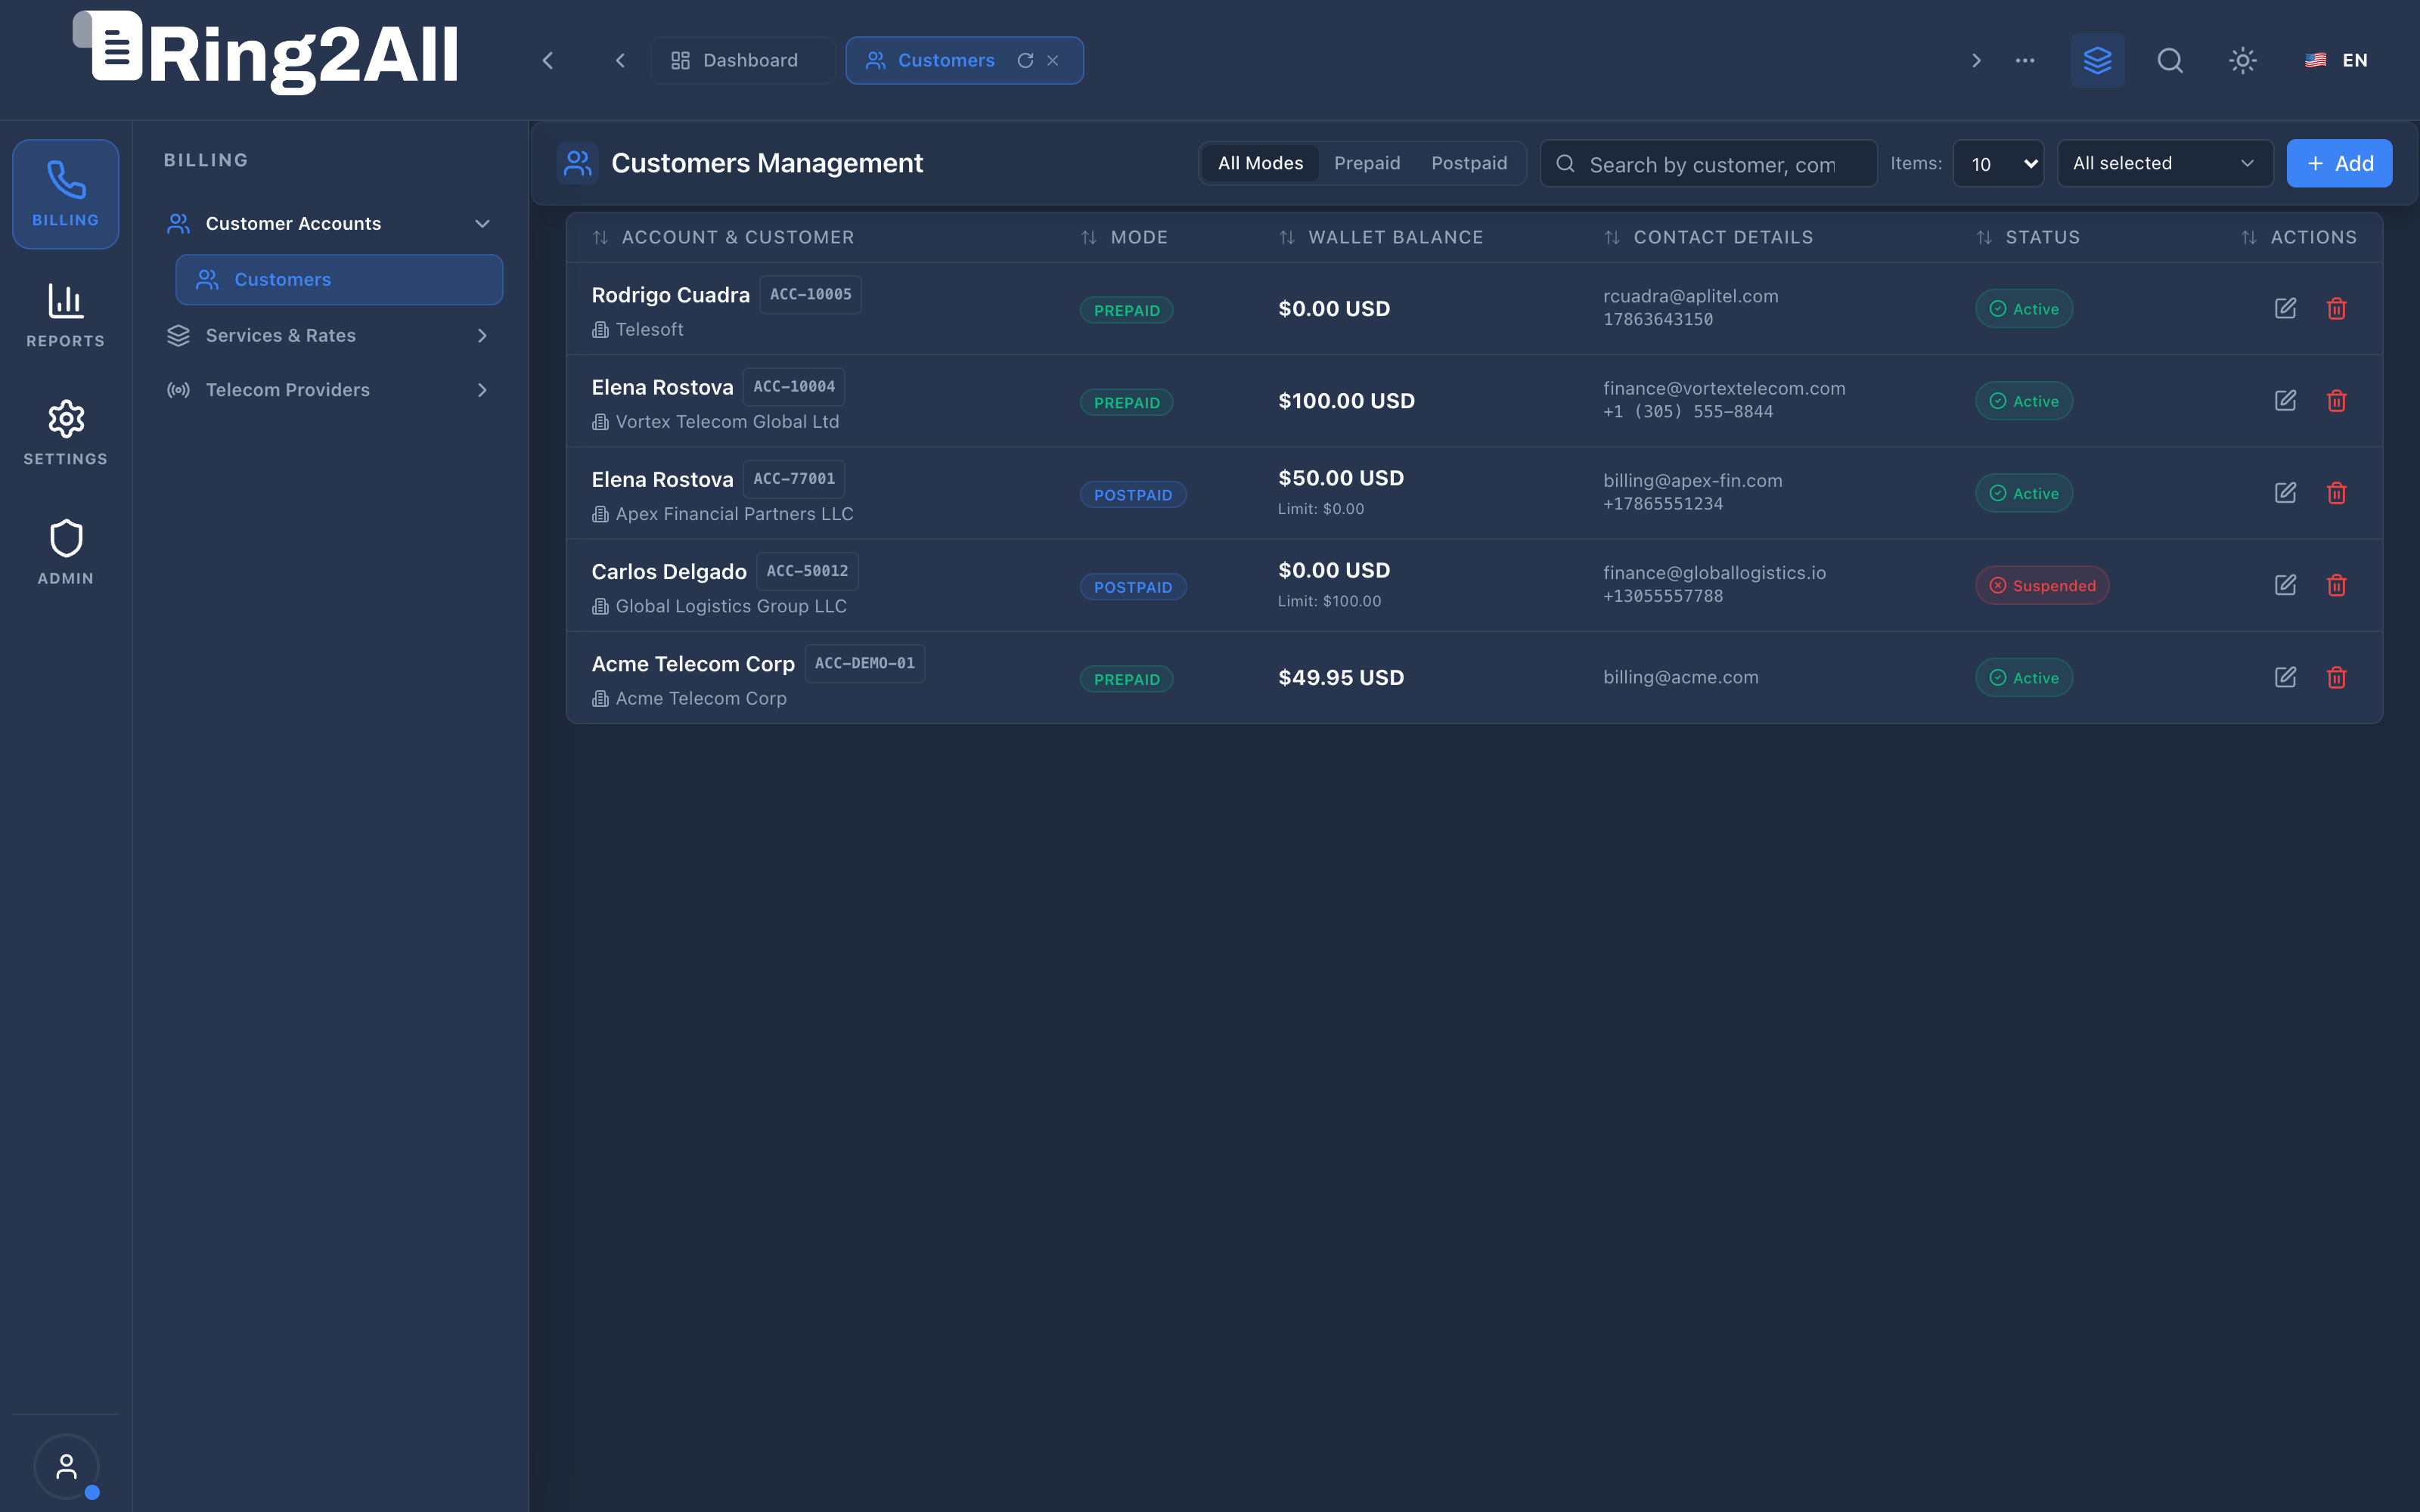Sort by Mode column

pos(1124,237)
